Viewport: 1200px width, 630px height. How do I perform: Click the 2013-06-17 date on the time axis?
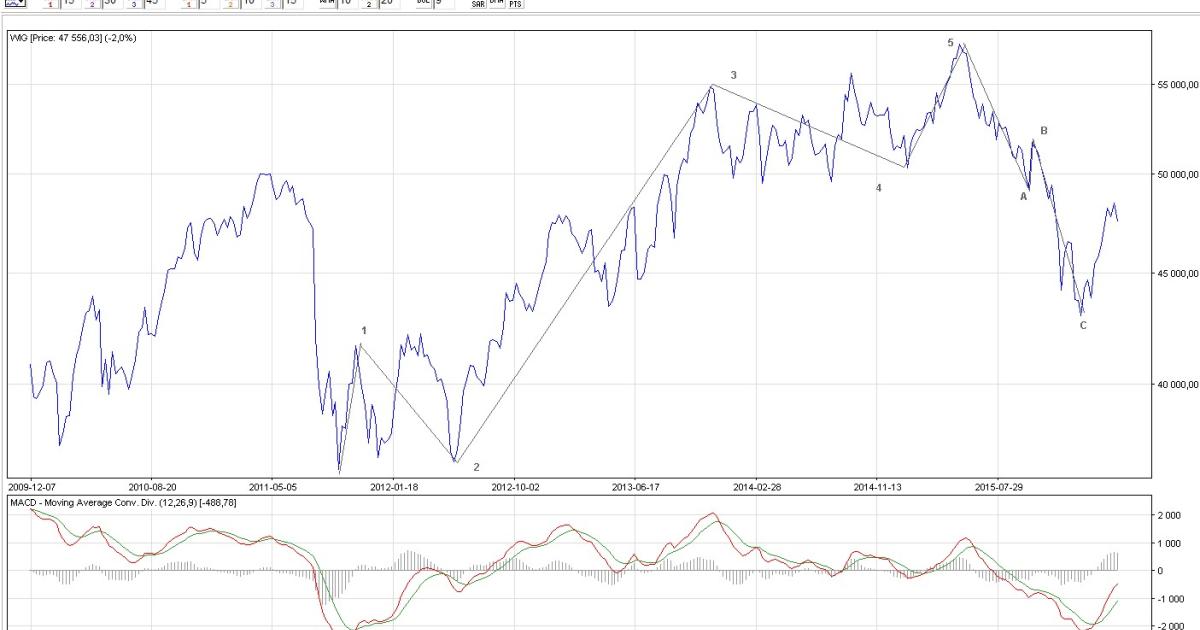coord(634,487)
